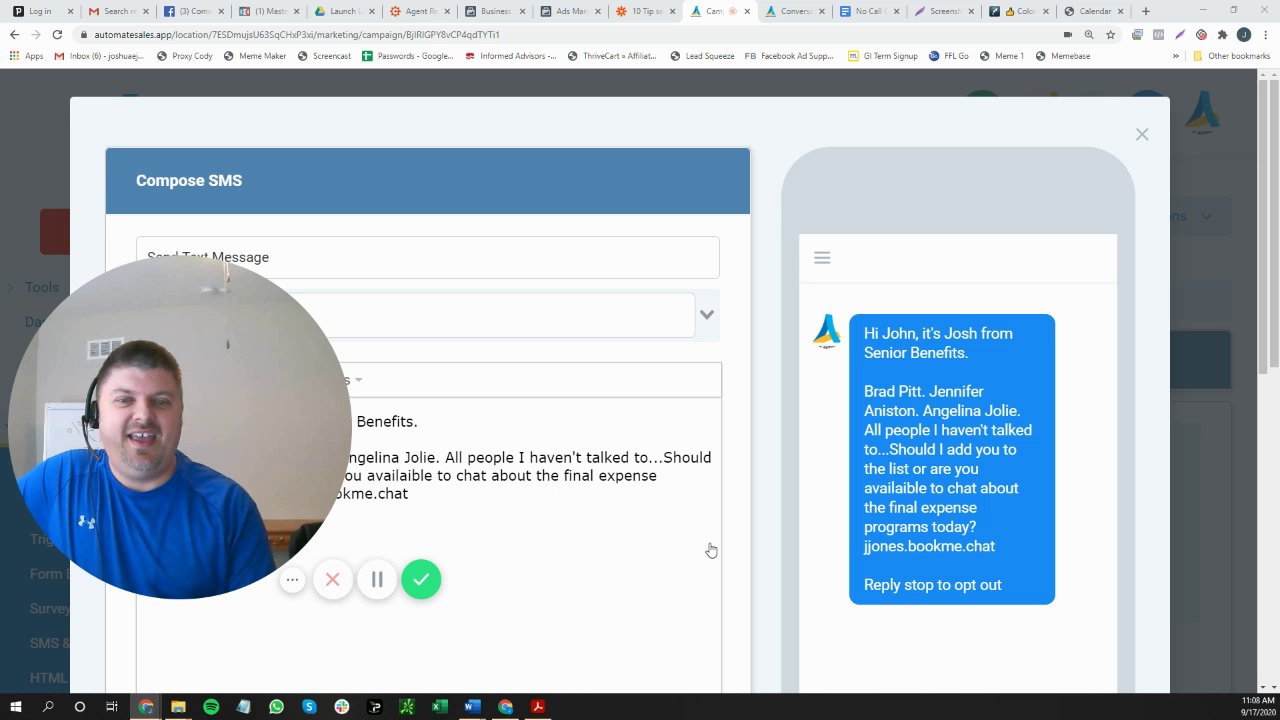This screenshot has width=1280, height=720.
Task: Close the Compose SMS modal with X
Action: (1142, 134)
